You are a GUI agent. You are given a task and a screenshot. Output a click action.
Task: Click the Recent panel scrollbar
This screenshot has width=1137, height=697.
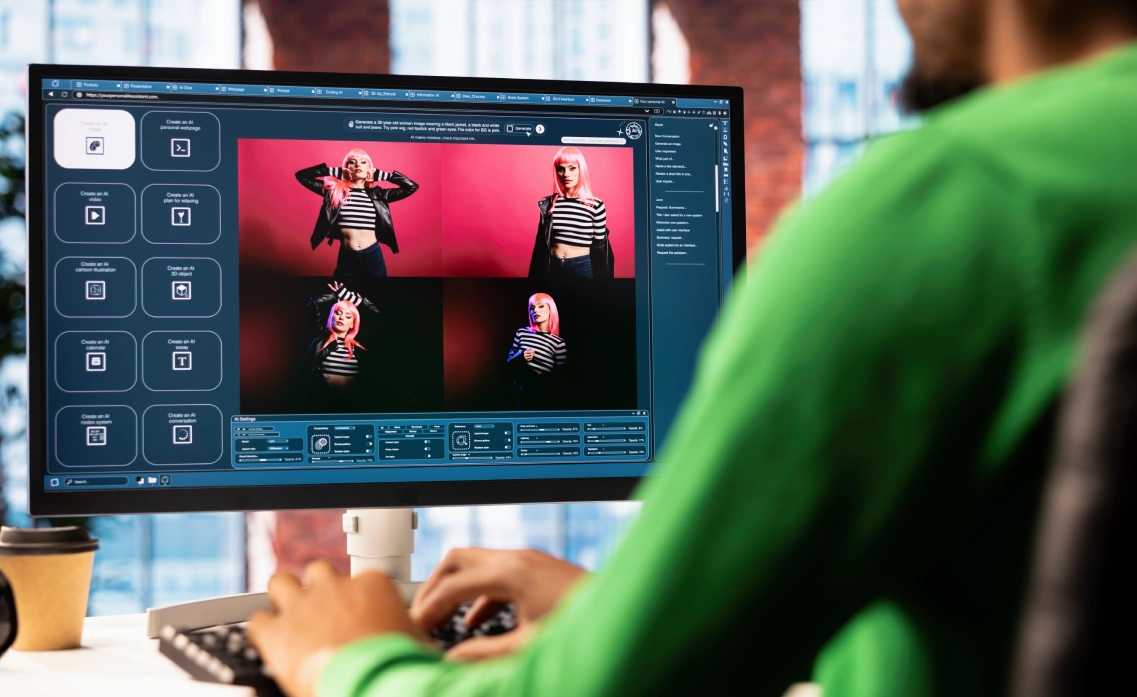click(717, 189)
